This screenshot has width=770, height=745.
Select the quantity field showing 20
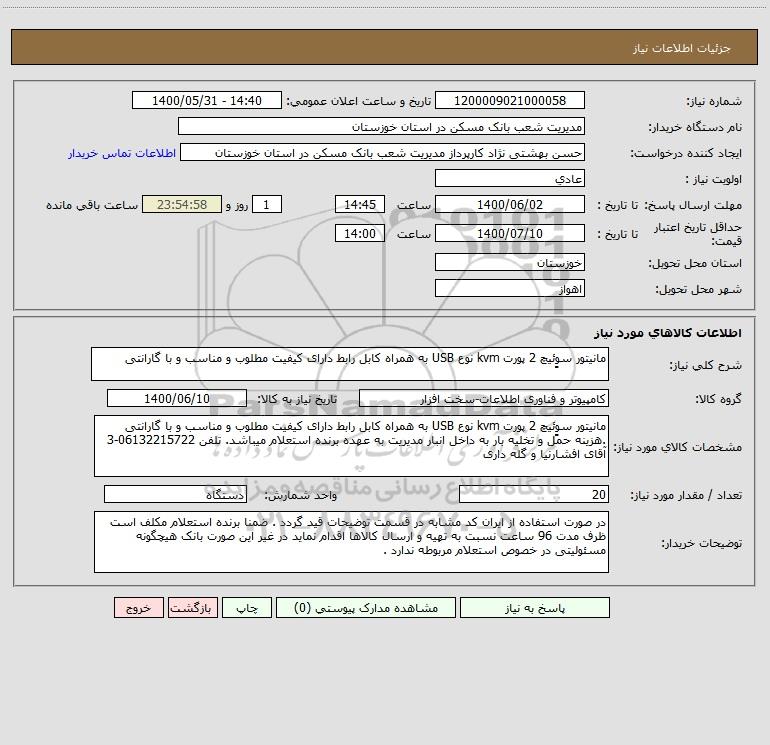534,494
